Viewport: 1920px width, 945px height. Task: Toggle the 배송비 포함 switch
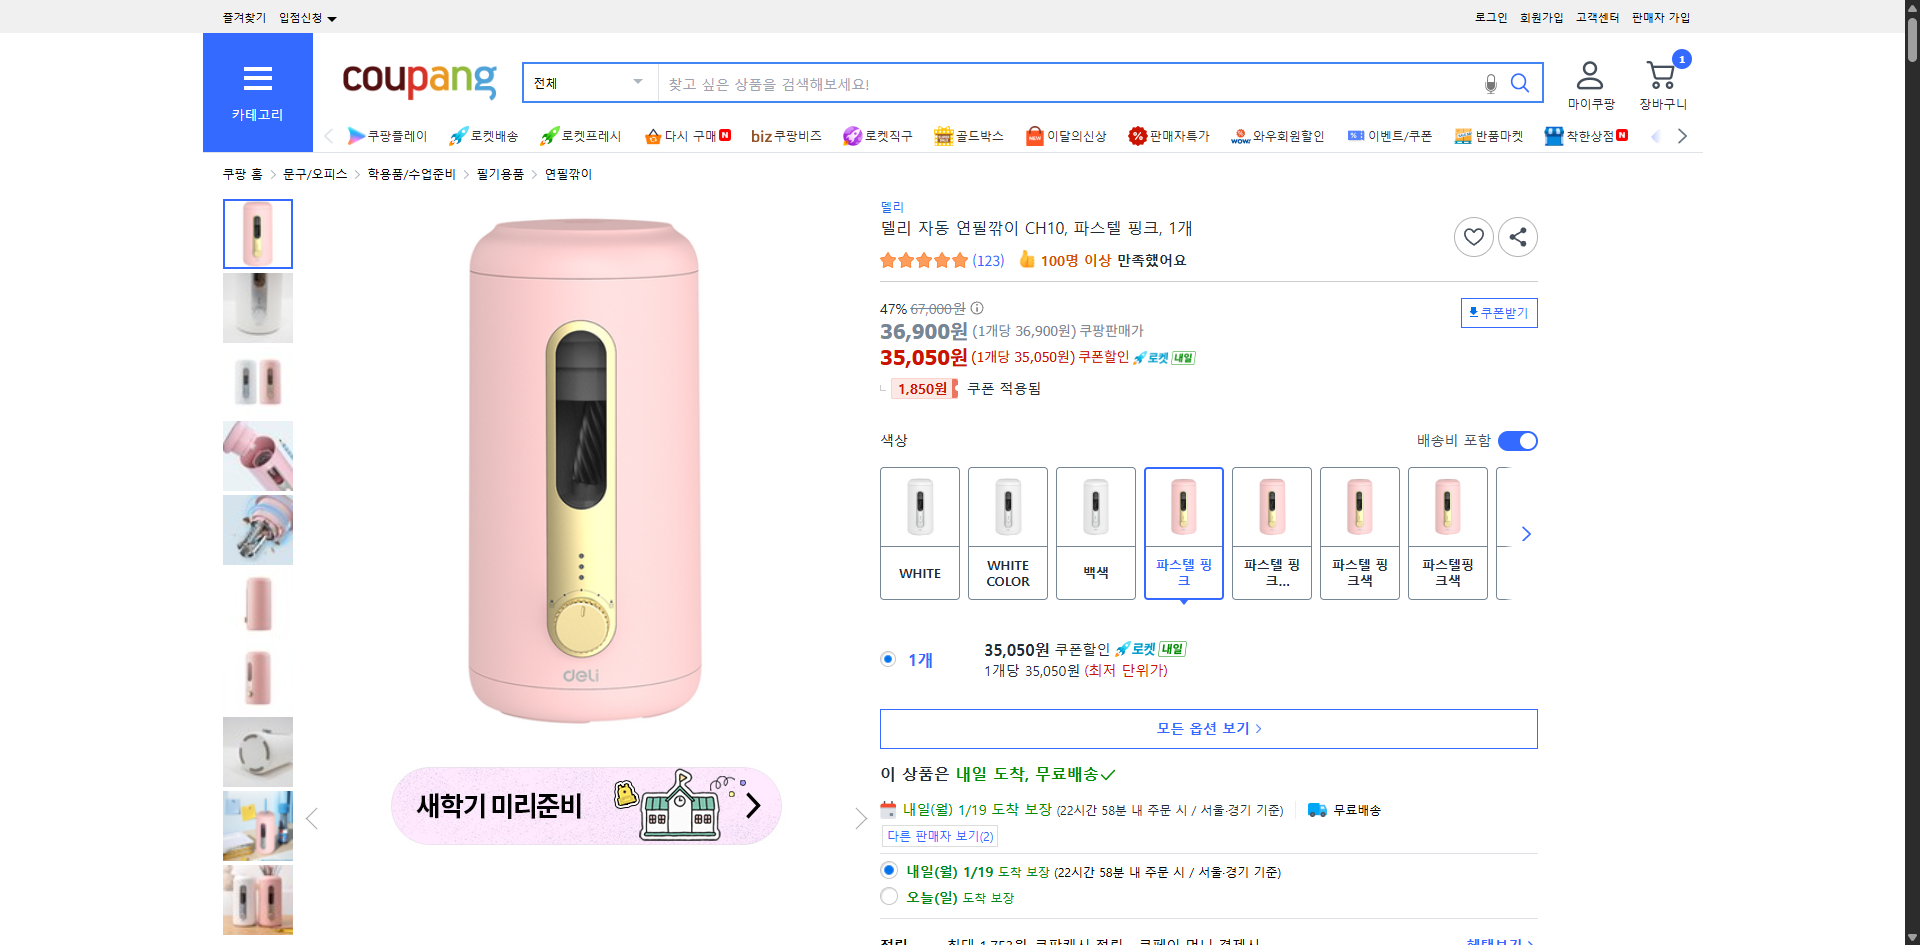pos(1517,440)
